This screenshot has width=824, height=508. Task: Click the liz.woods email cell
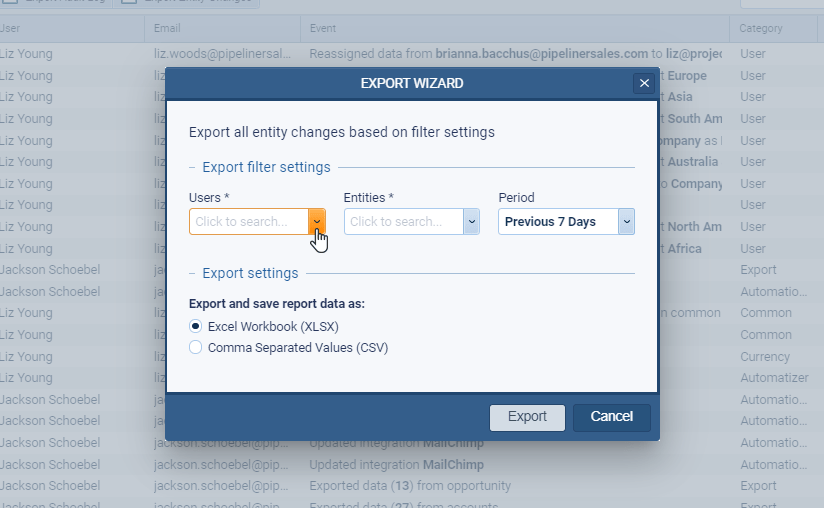click(225, 54)
